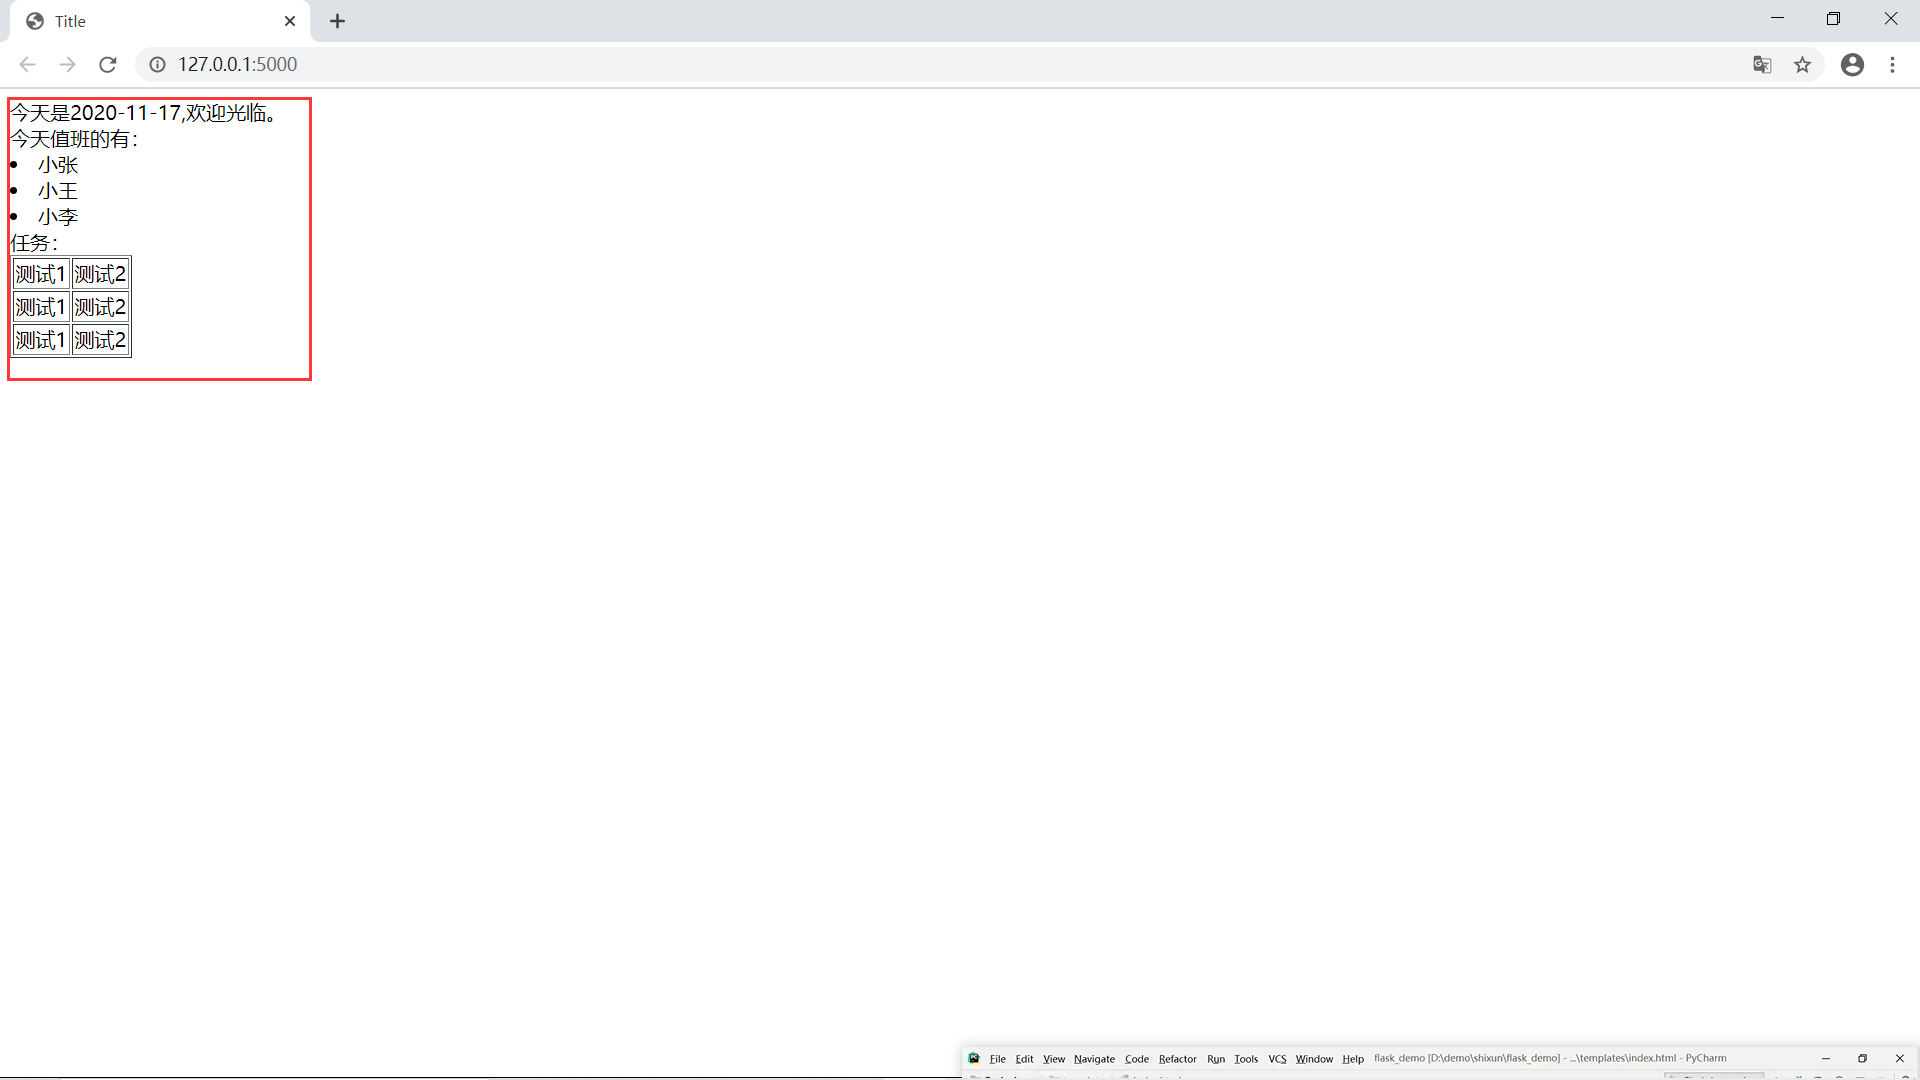Bookmark this page with star icon
The height and width of the screenshot is (1080, 1920).
1802,64
